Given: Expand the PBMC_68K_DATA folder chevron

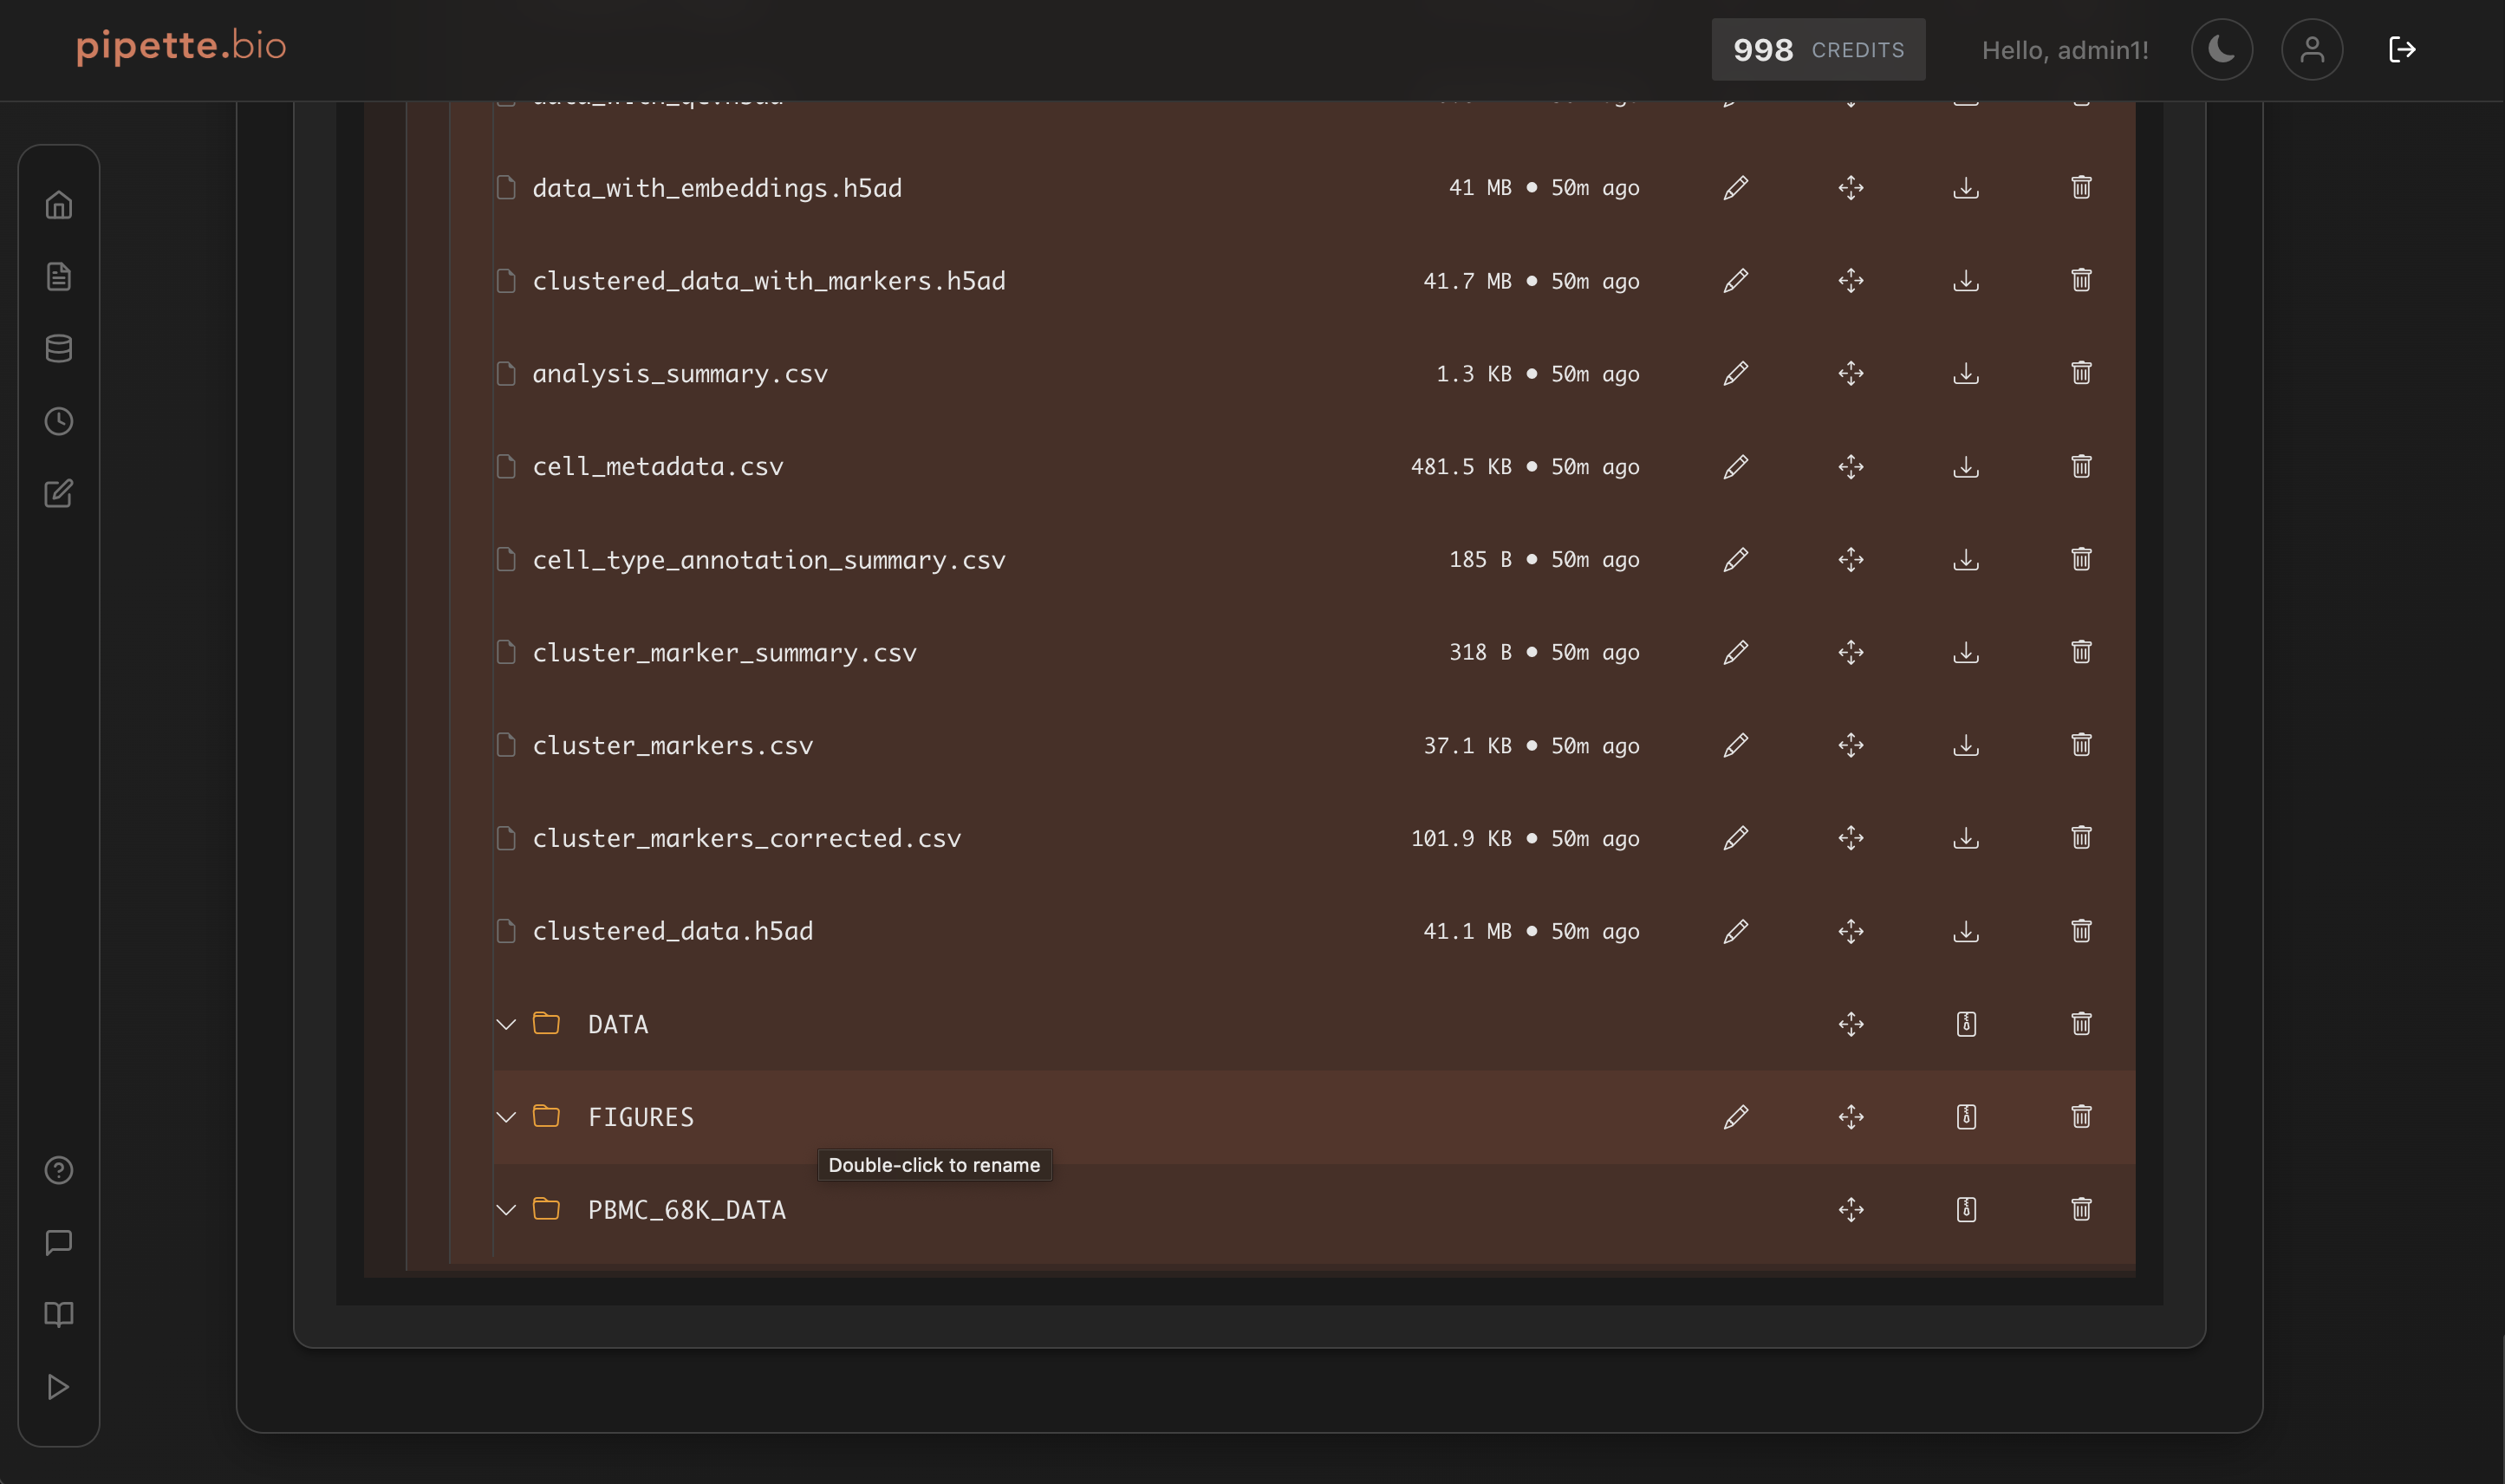Looking at the screenshot, I should 506,1210.
